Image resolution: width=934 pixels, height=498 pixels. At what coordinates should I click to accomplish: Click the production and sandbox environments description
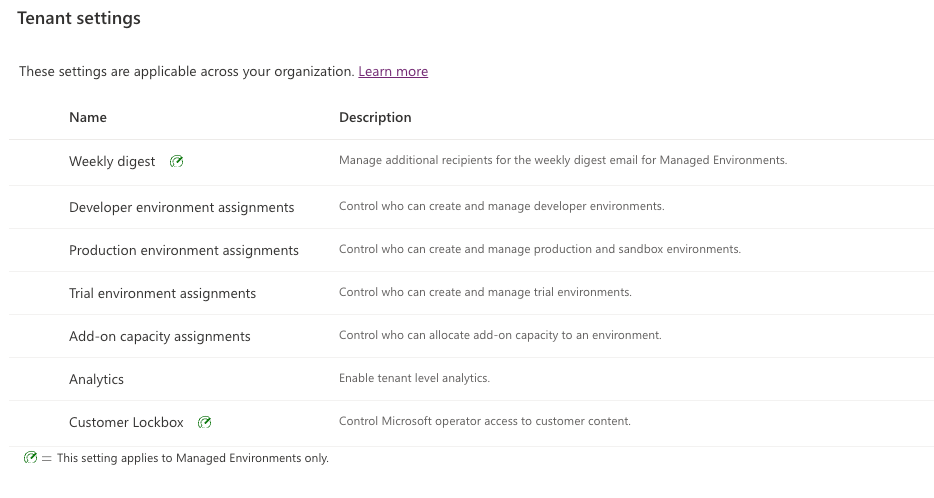click(x=540, y=249)
